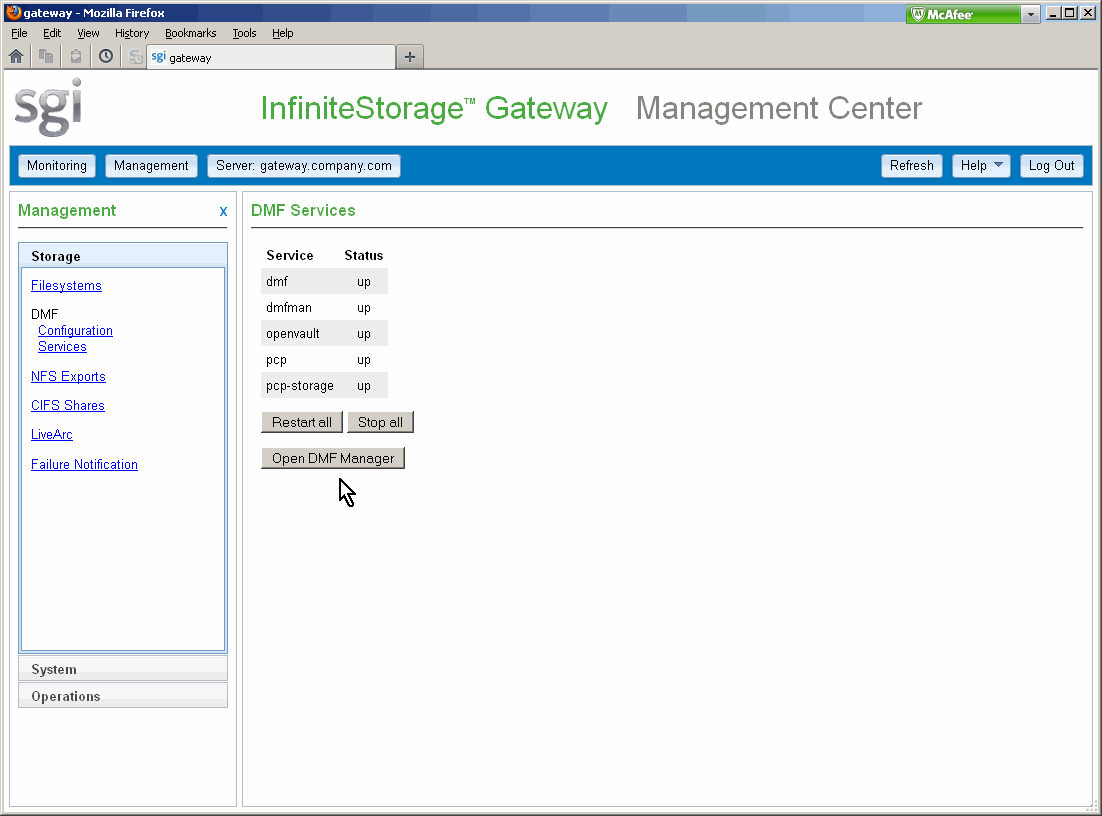Click the dmfman service name
Image resolution: width=1102 pixels, height=816 pixels.
pyautogui.click(x=289, y=308)
